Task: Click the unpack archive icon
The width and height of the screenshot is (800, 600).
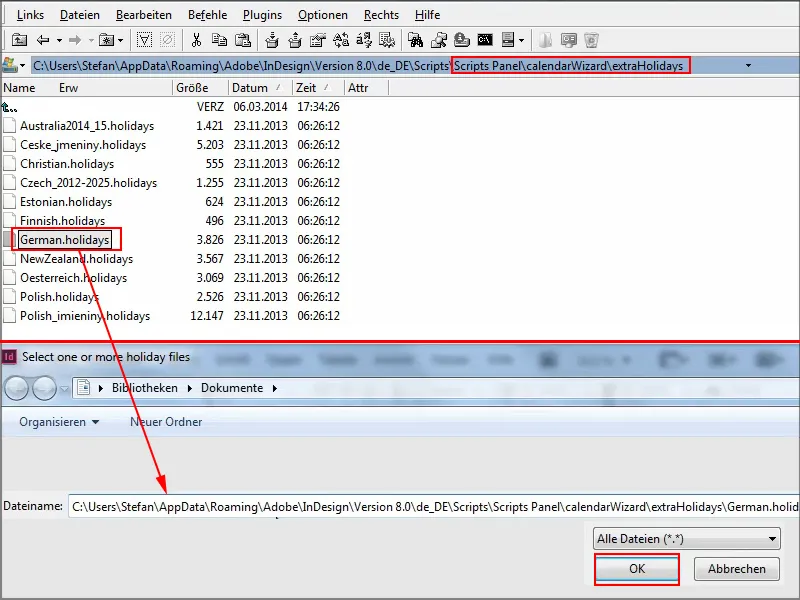Action: pos(295,40)
